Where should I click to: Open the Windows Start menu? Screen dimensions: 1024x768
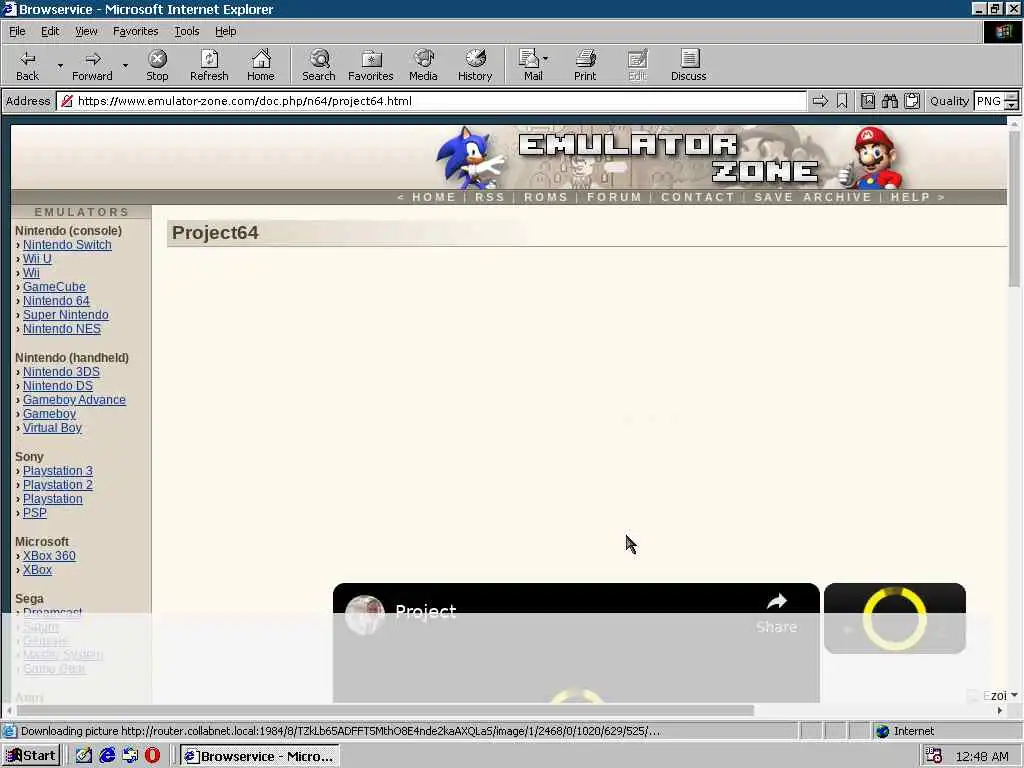click(x=31, y=756)
